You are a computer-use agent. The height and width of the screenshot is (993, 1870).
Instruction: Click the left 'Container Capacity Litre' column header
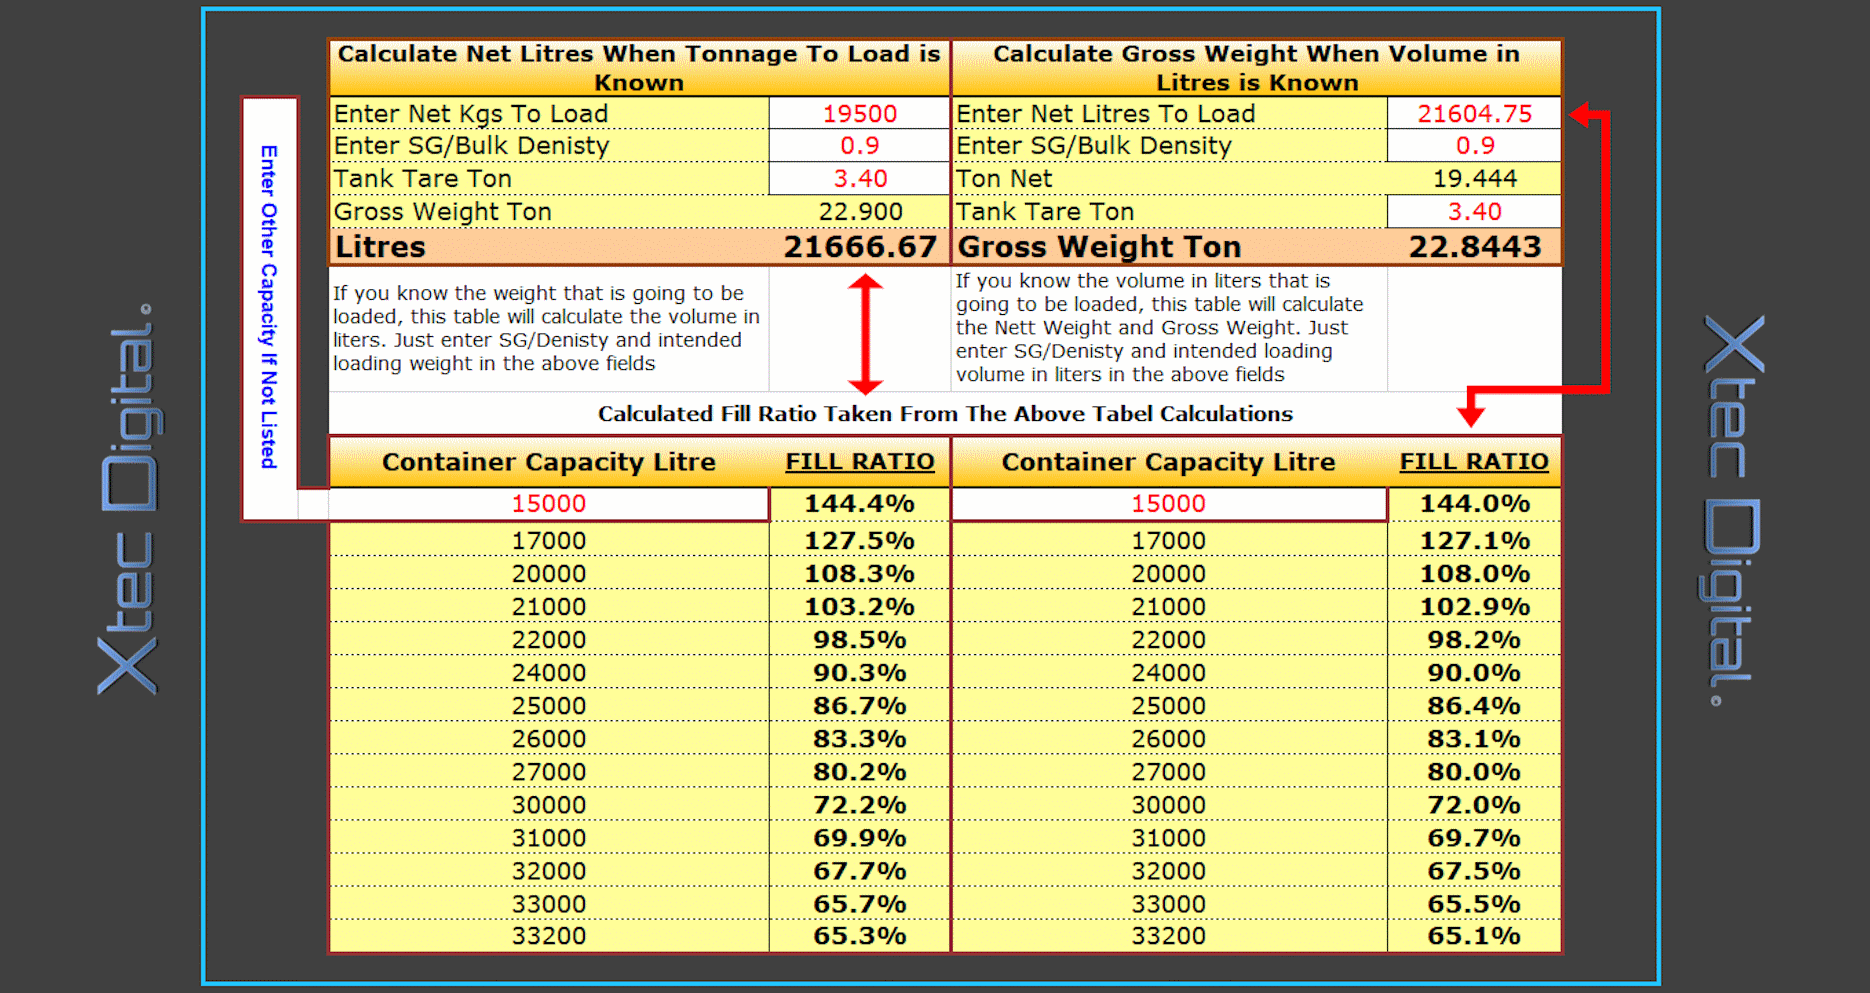549,462
